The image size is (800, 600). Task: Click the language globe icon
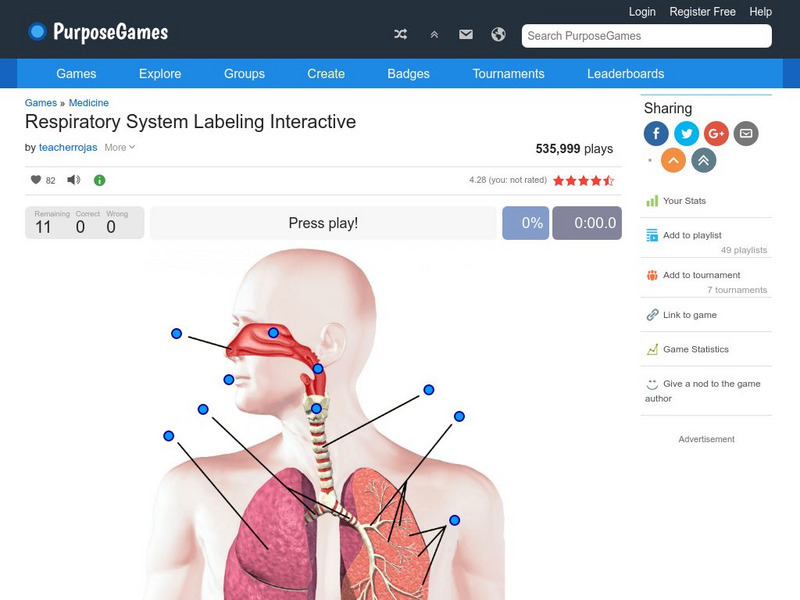[x=498, y=33]
